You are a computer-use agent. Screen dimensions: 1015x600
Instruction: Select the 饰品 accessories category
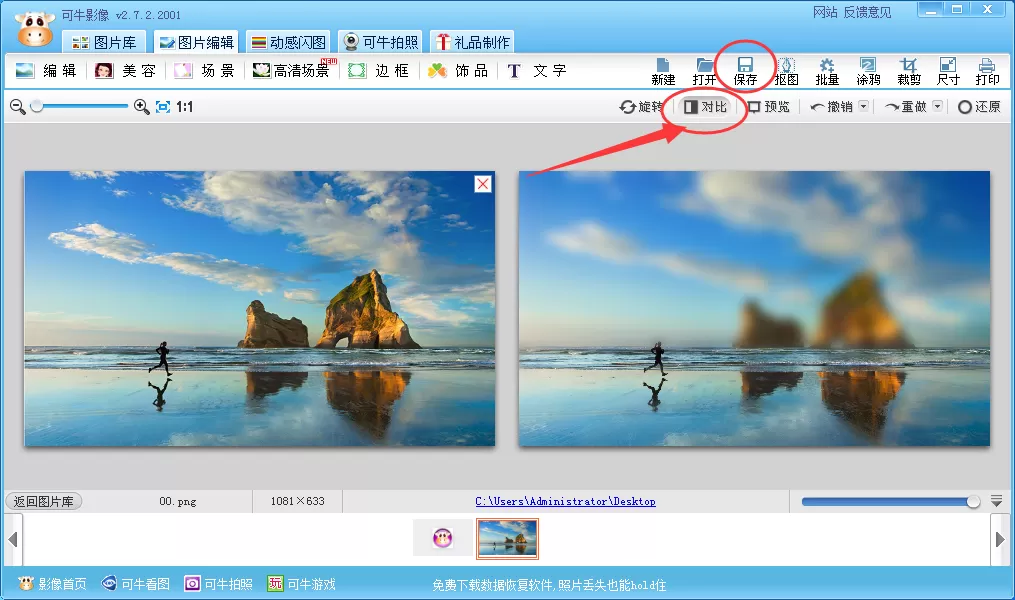(458, 71)
